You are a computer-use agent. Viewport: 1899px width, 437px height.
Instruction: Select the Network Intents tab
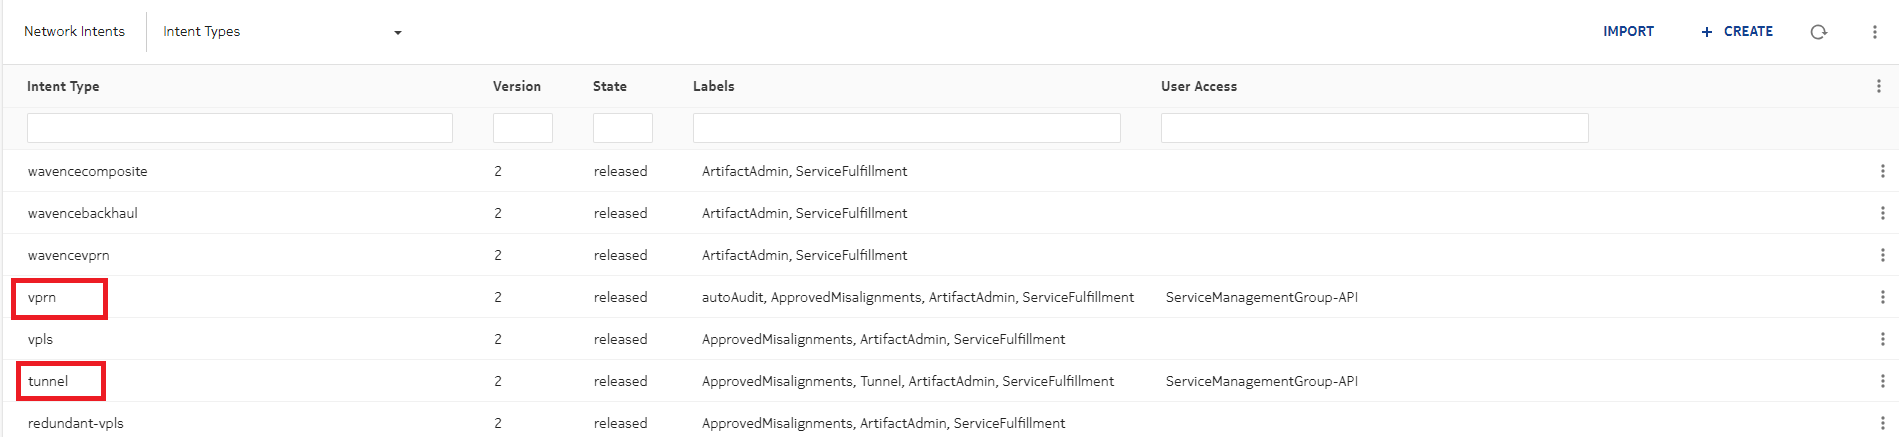coord(74,32)
